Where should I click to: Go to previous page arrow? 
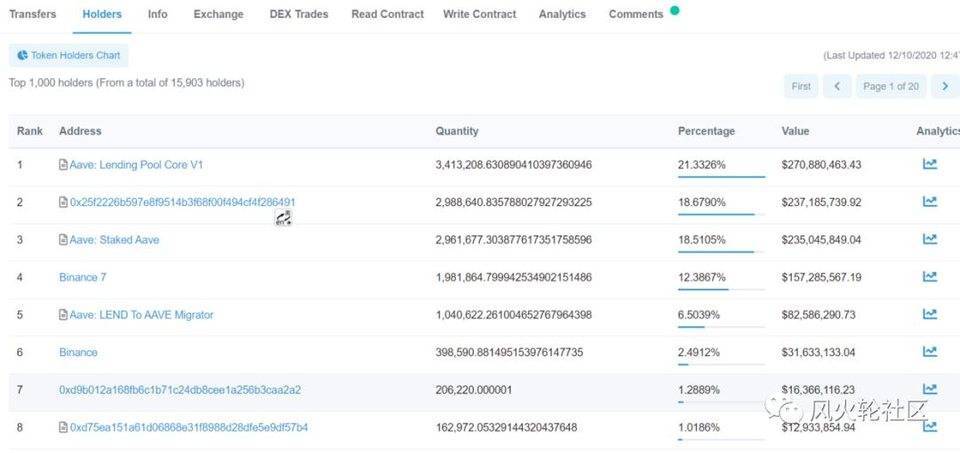click(x=837, y=86)
